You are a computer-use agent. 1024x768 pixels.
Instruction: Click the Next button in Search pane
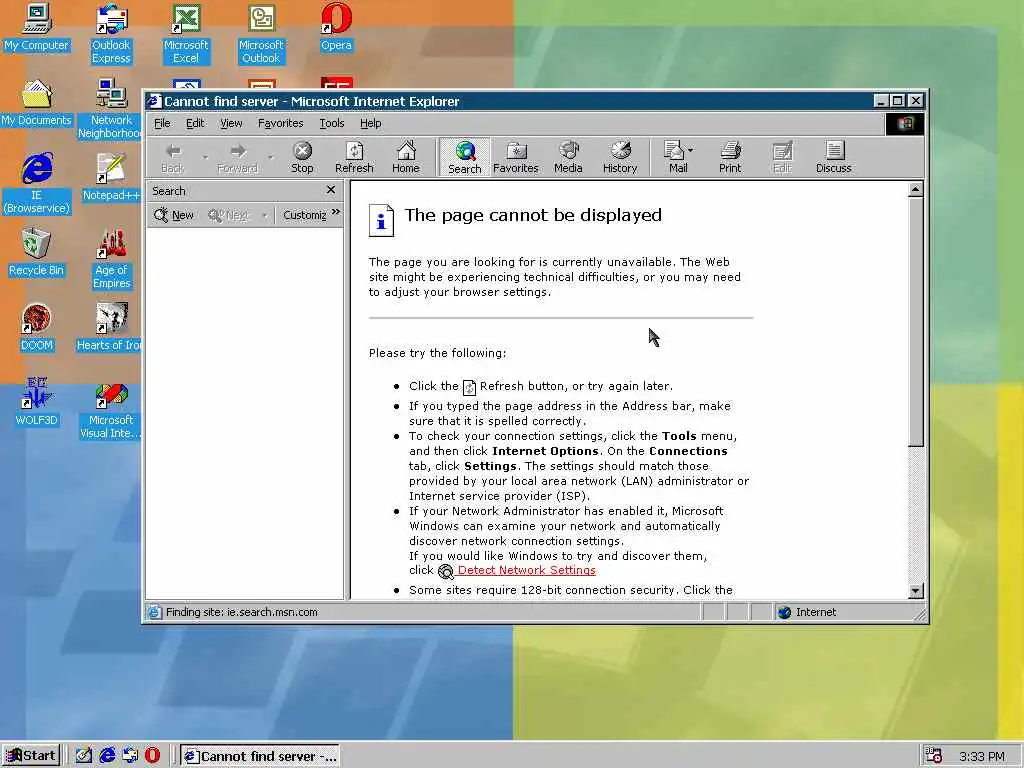click(x=229, y=215)
